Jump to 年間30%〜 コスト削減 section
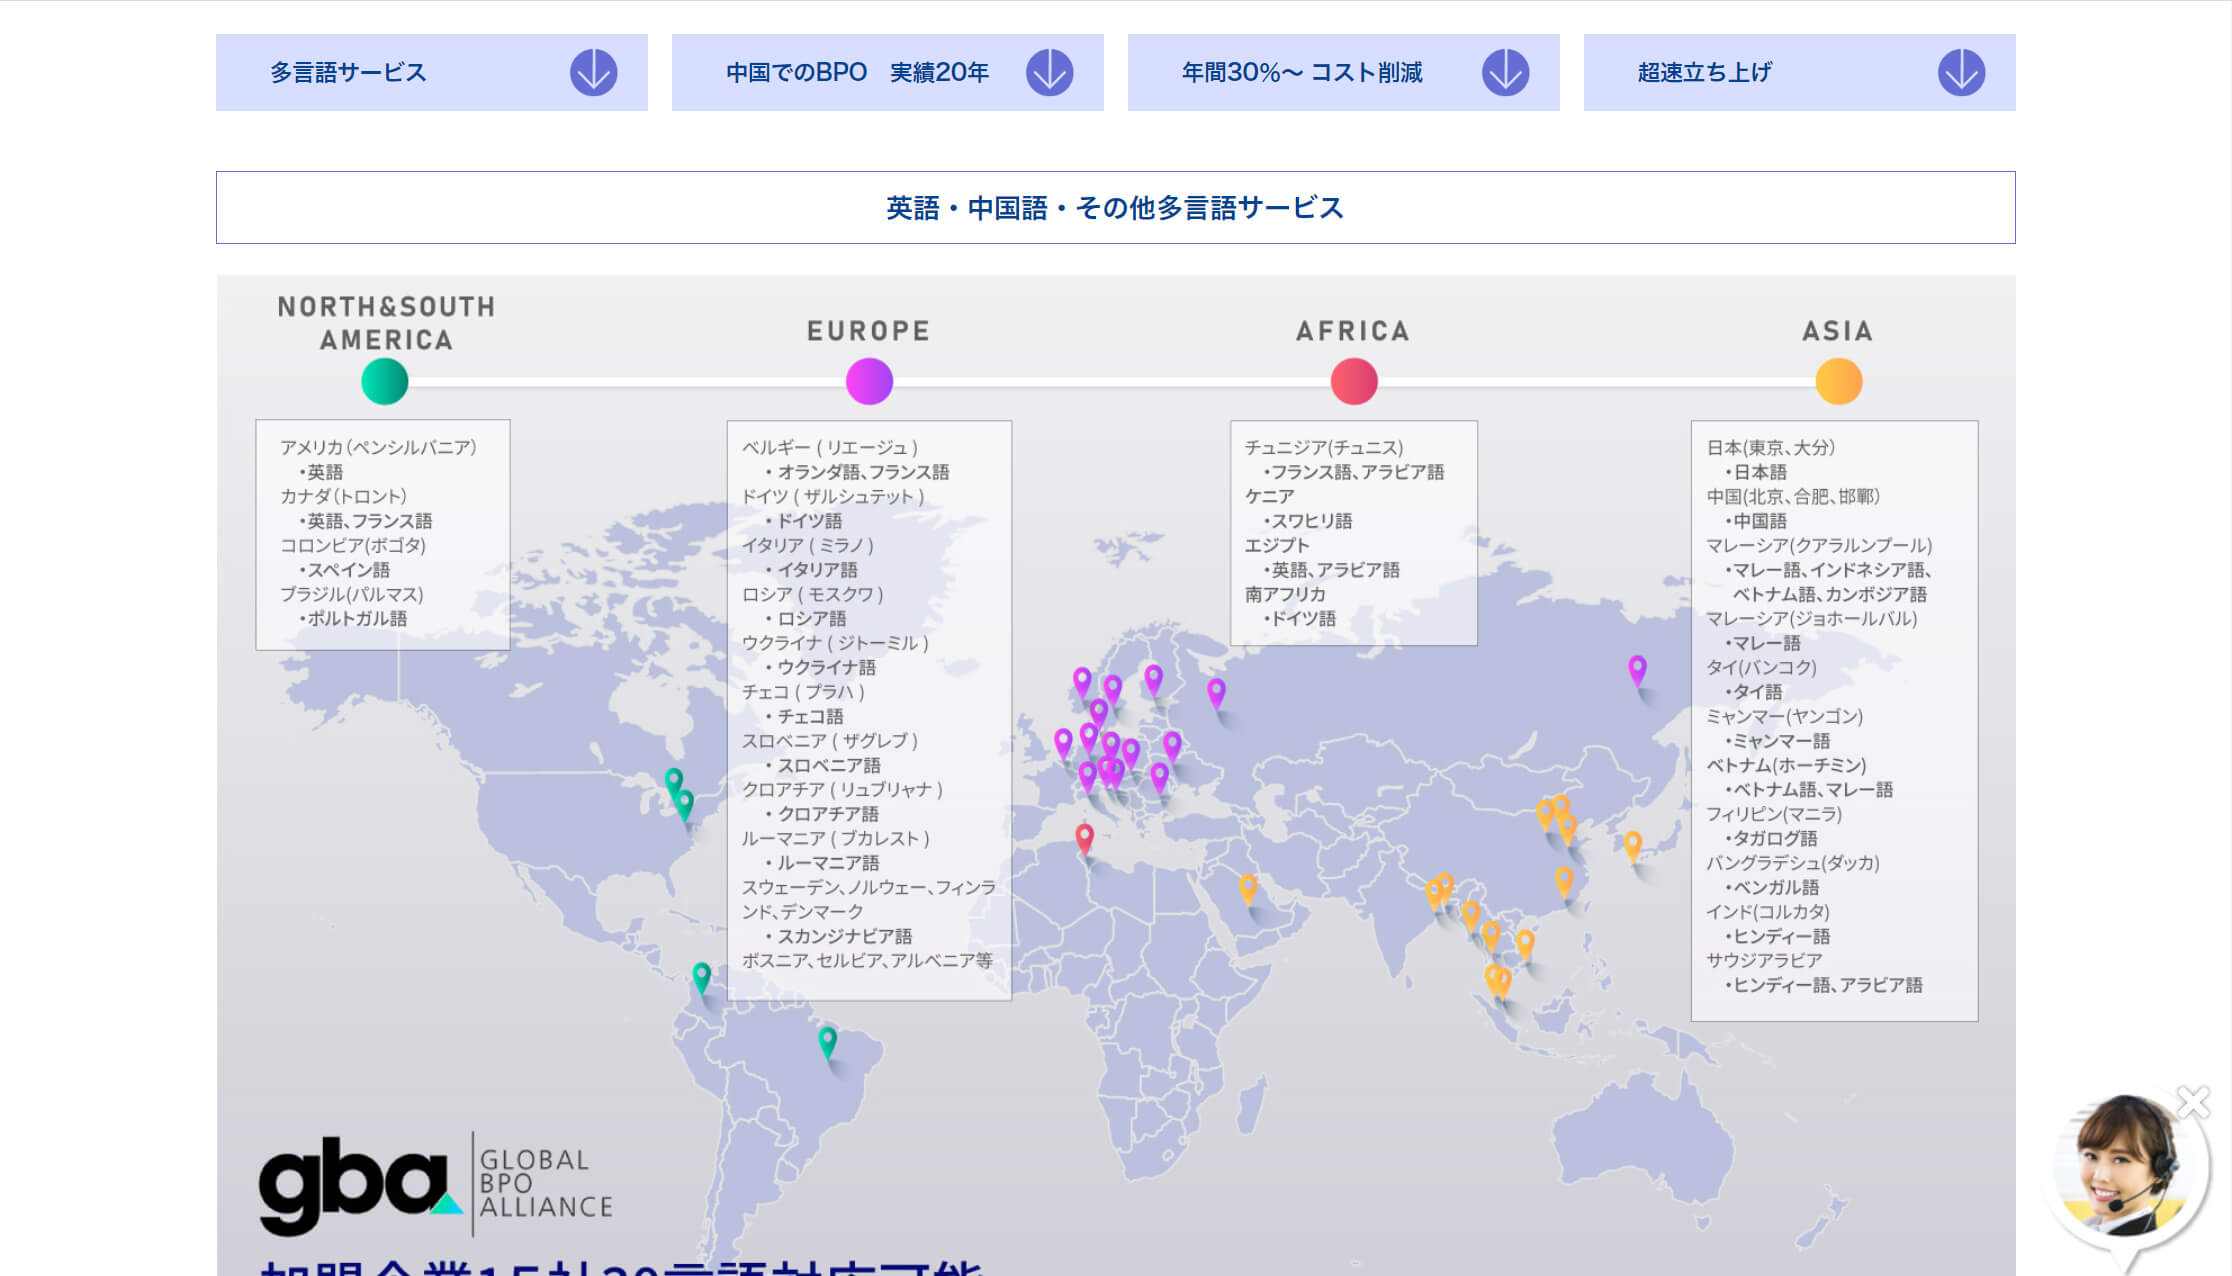This screenshot has height=1276, width=2232. tap(1343, 73)
